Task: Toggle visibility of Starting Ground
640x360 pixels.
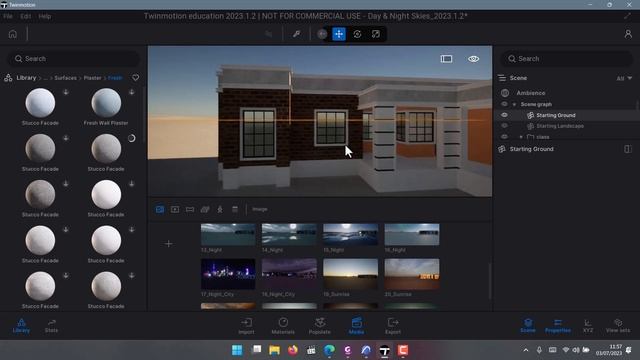Action: [504, 115]
